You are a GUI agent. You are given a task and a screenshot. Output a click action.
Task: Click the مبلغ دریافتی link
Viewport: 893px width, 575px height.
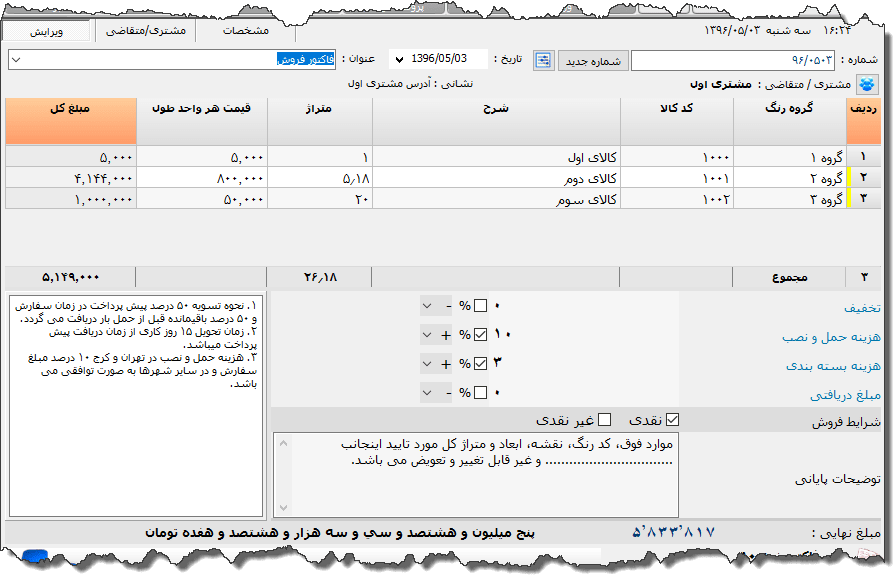(846, 395)
